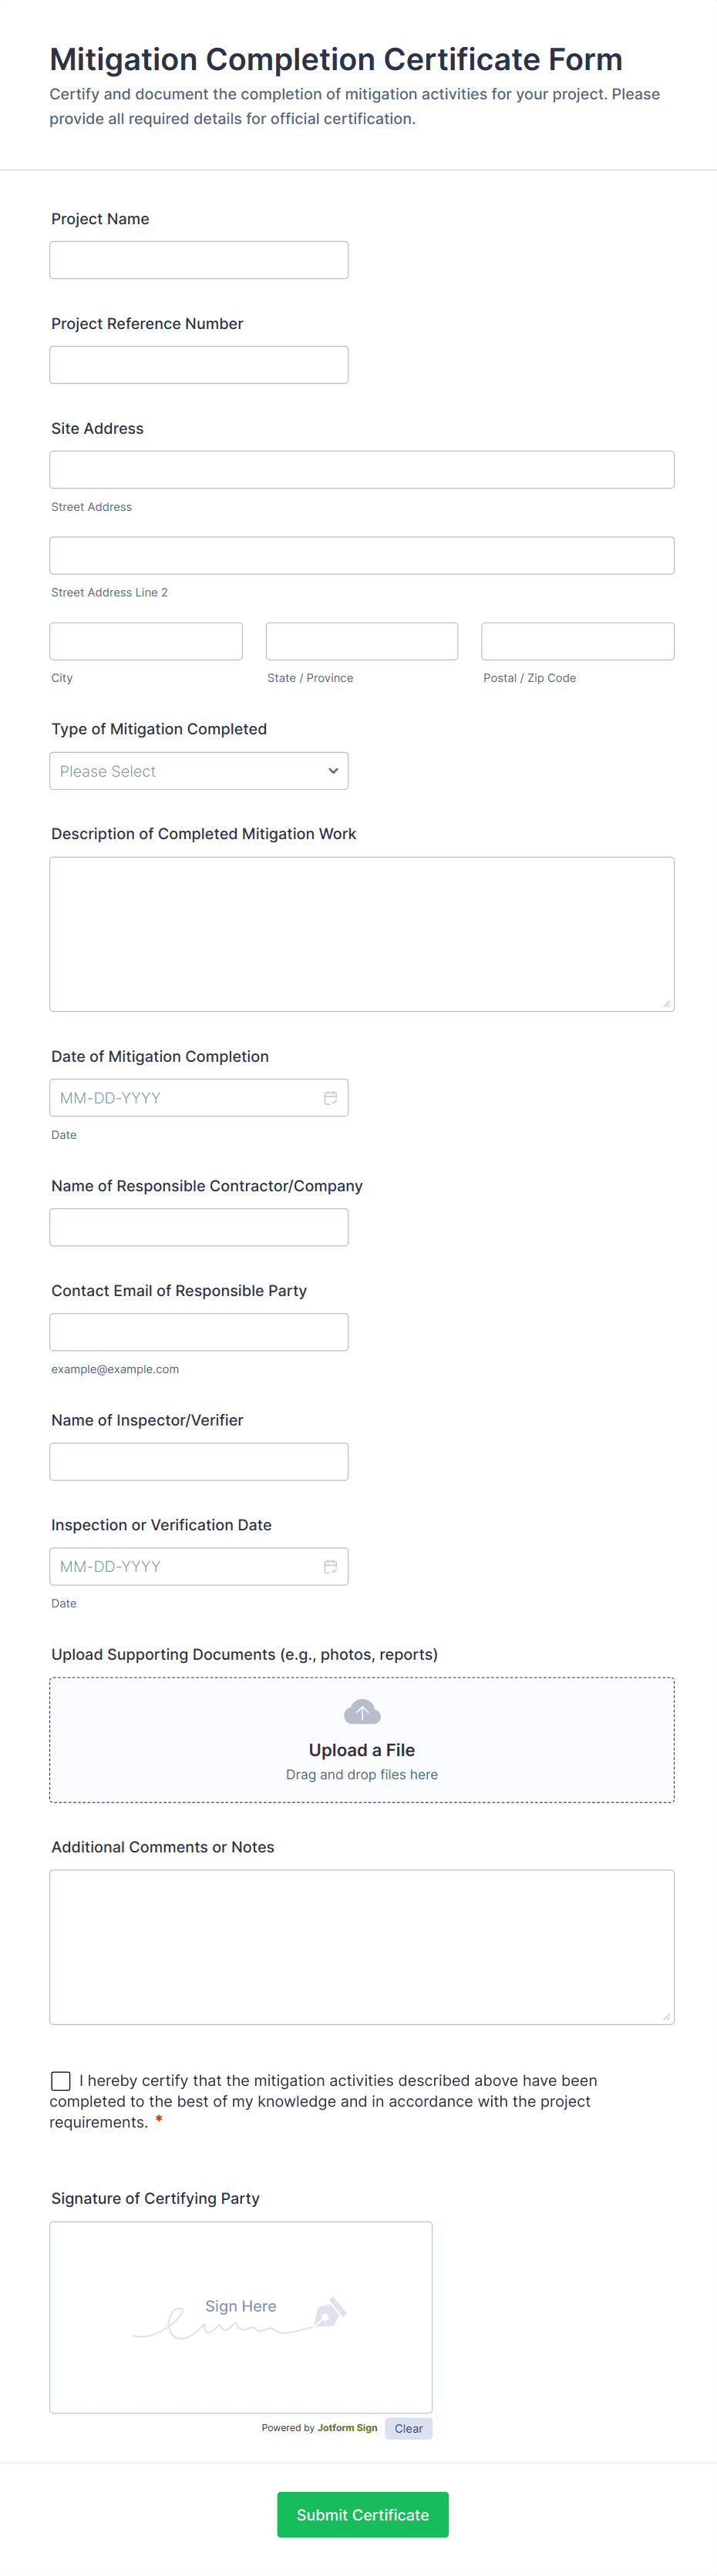This screenshot has height=2576, width=717.
Task: Click the Postal / Zip Code field
Action: [x=577, y=640]
